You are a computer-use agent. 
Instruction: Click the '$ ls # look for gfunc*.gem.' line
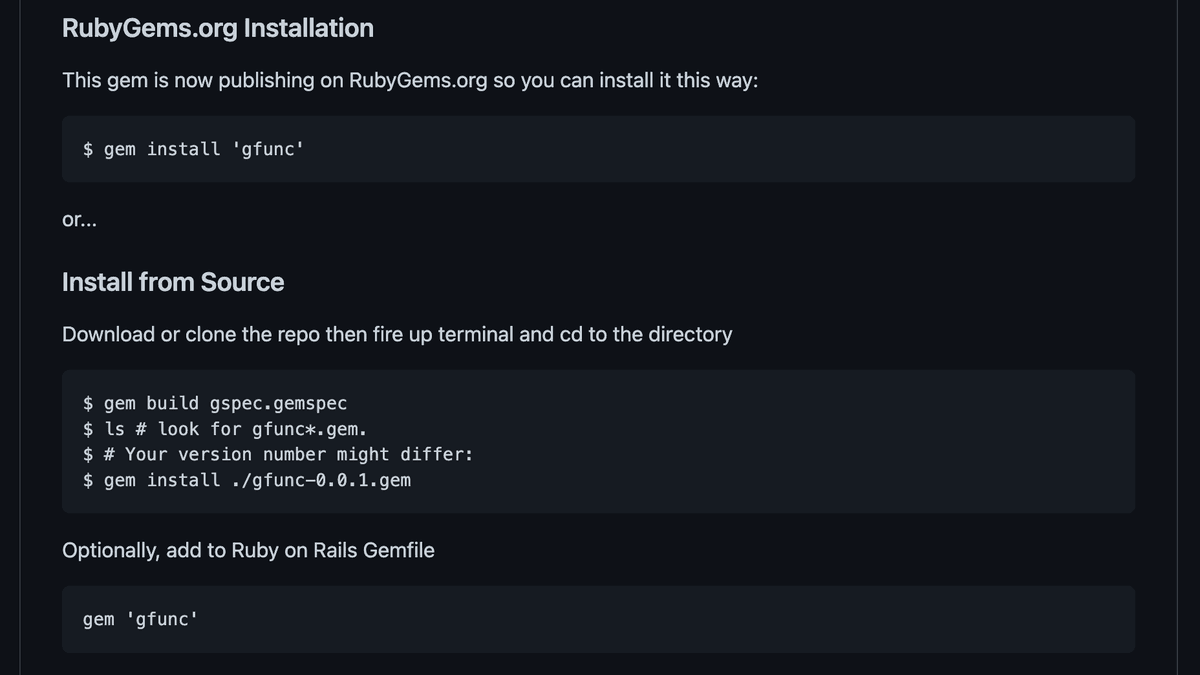225,429
